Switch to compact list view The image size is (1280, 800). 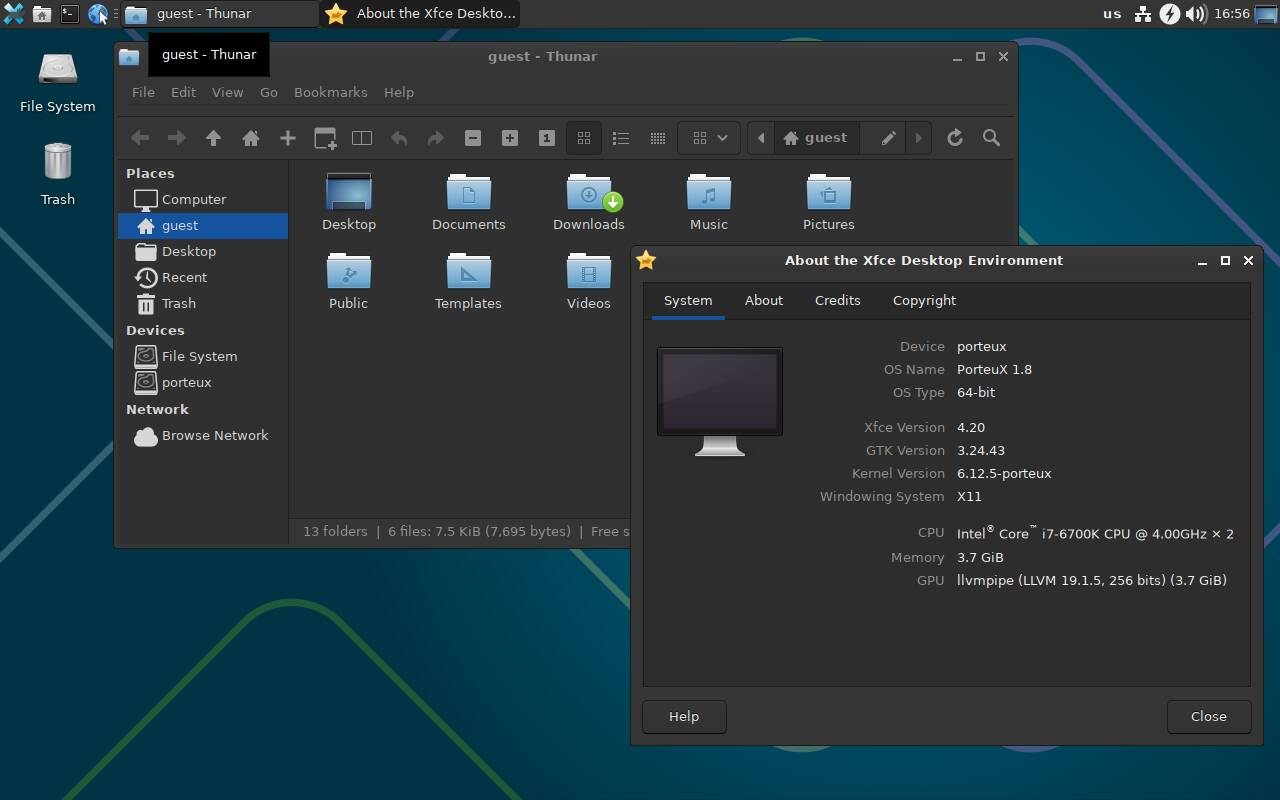tap(658, 138)
